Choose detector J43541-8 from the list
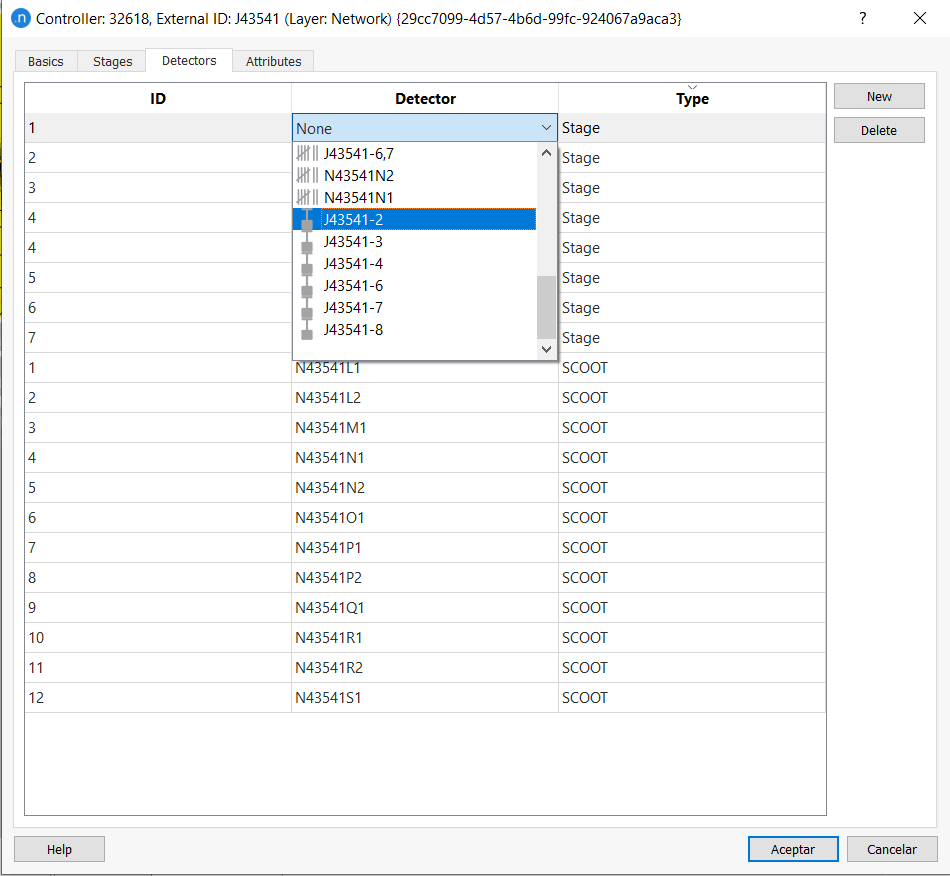Viewport: 950px width, 876px height. coord(352,329)
